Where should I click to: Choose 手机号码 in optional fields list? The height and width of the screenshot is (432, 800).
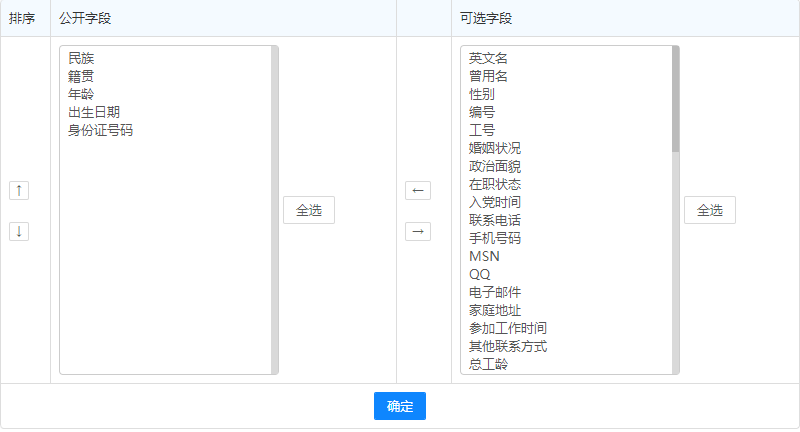click(x=495, y=238)
